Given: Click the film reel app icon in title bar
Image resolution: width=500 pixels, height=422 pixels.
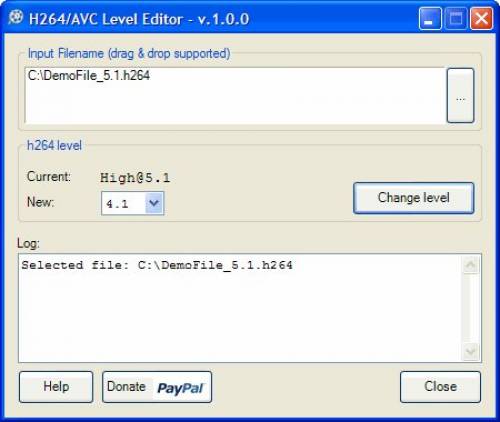Looking at the screenshot, I should point(16,17).
